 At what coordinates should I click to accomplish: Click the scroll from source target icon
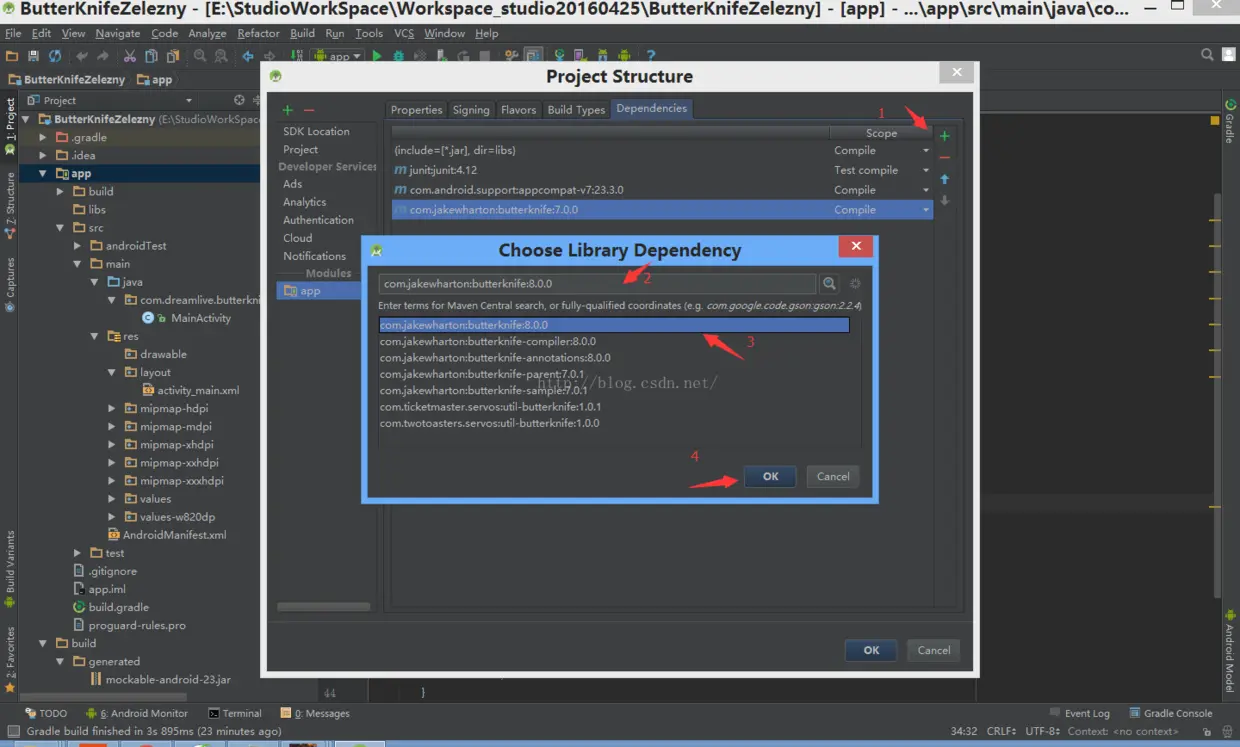(x=239, y=100)
